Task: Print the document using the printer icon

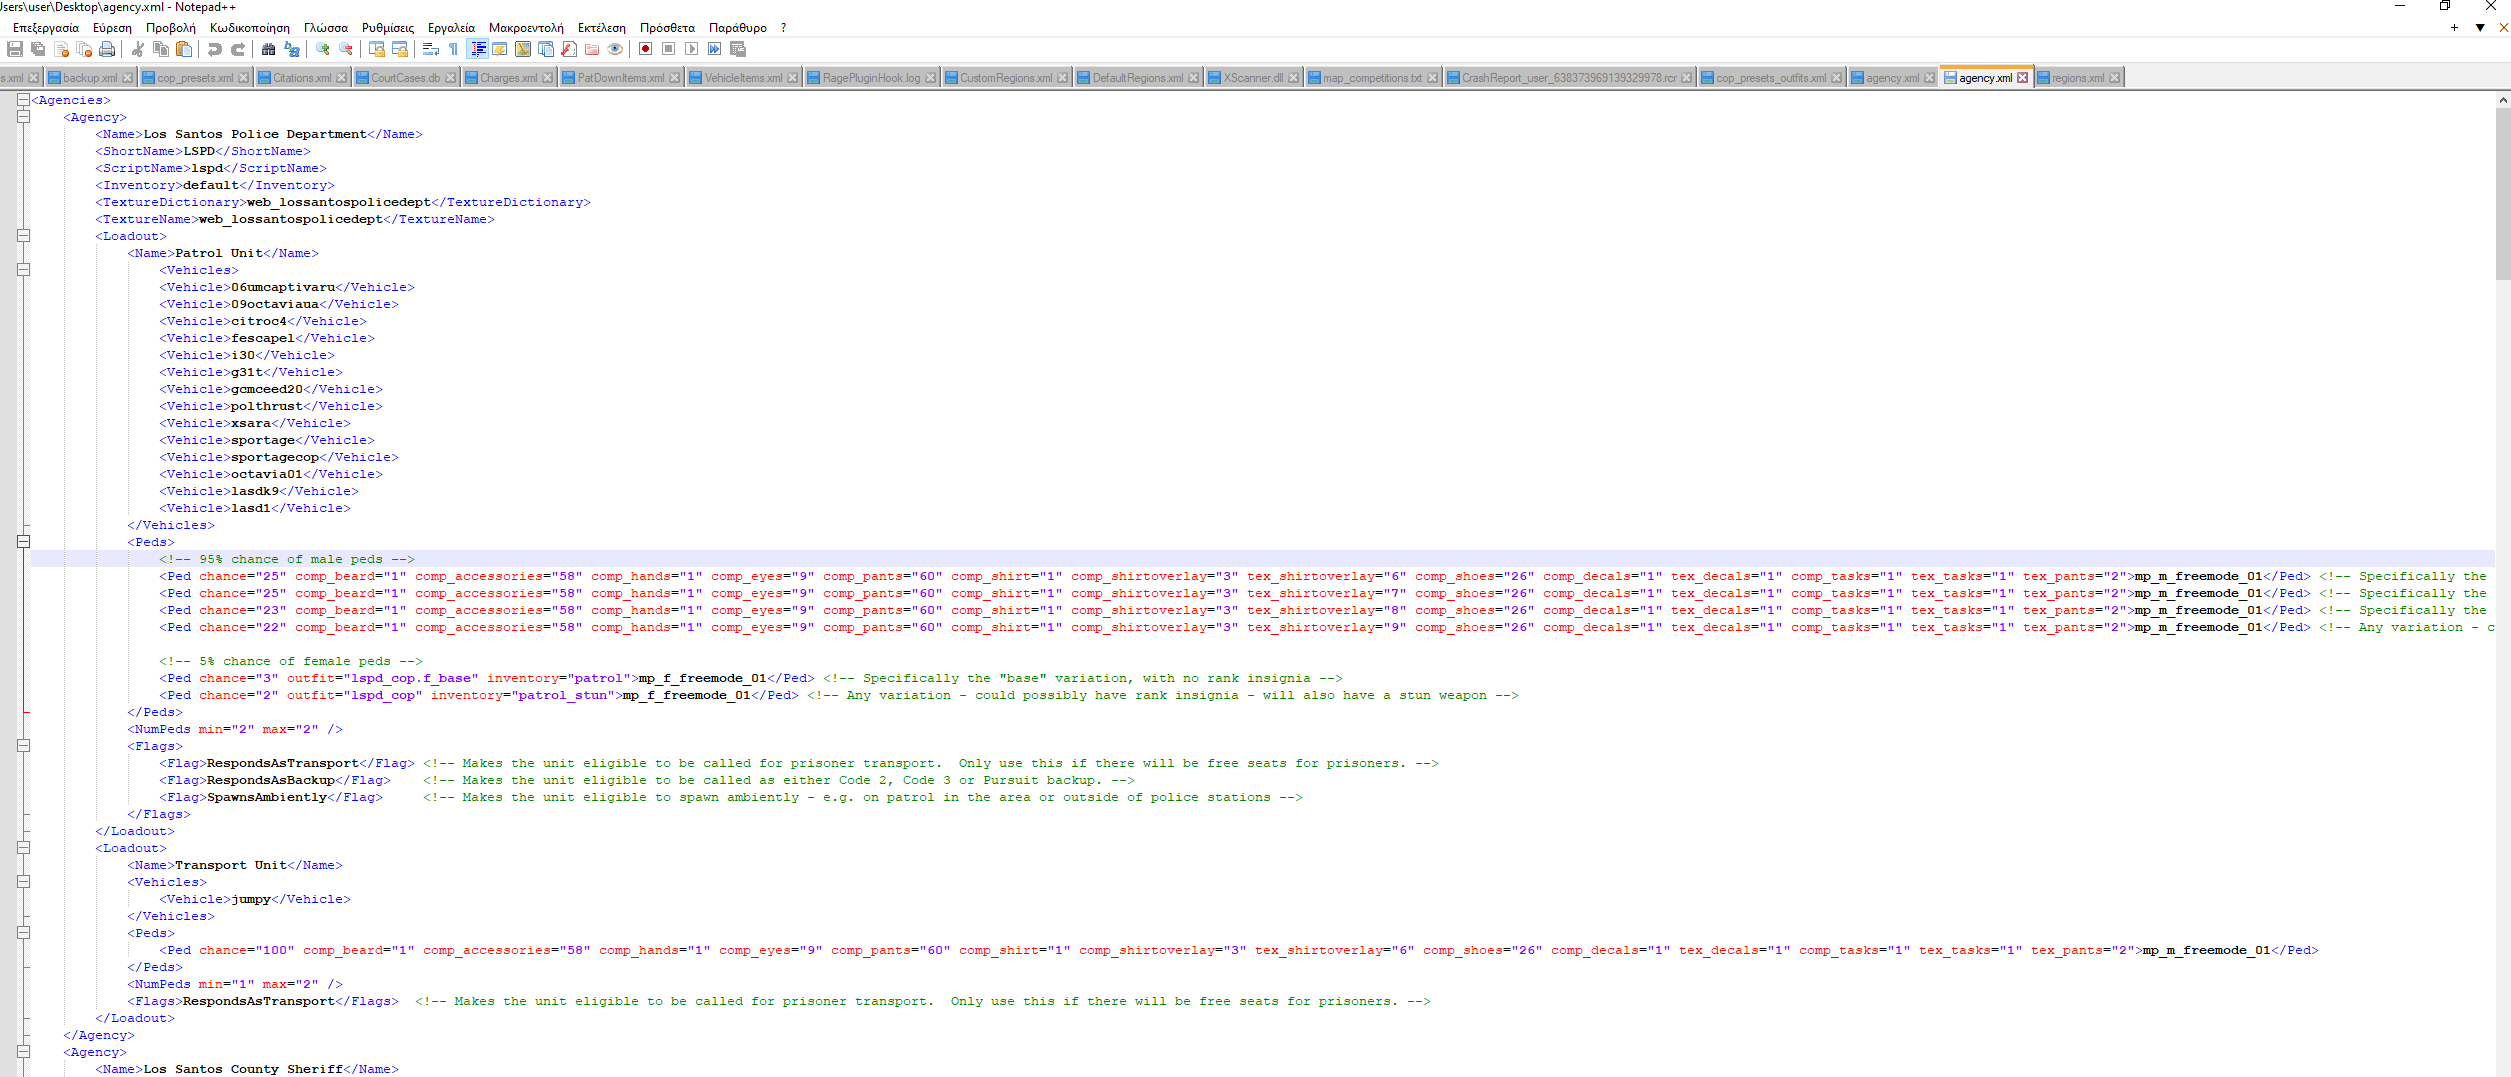Action: click(107, 49)
